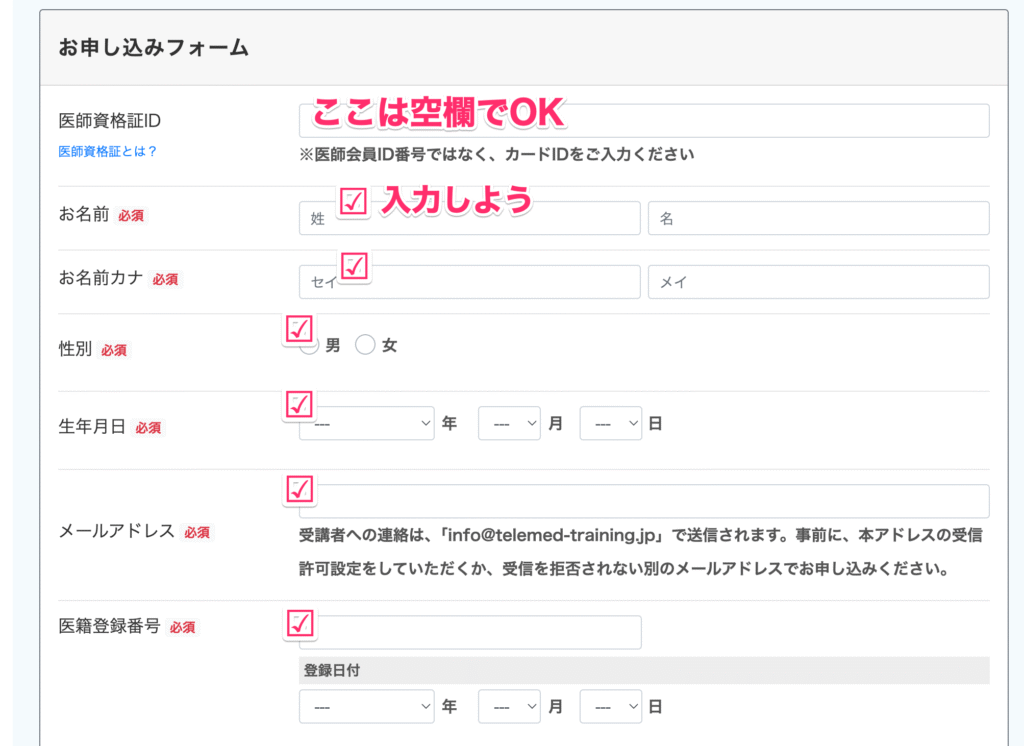Expand the 登録日付 year dropdown
This screenshot has height=746, width=1024.
click(367, 707)
